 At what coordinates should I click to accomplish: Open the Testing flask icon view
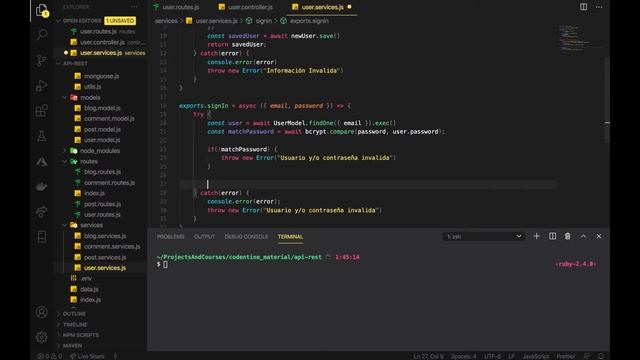(x=42, y=136)
